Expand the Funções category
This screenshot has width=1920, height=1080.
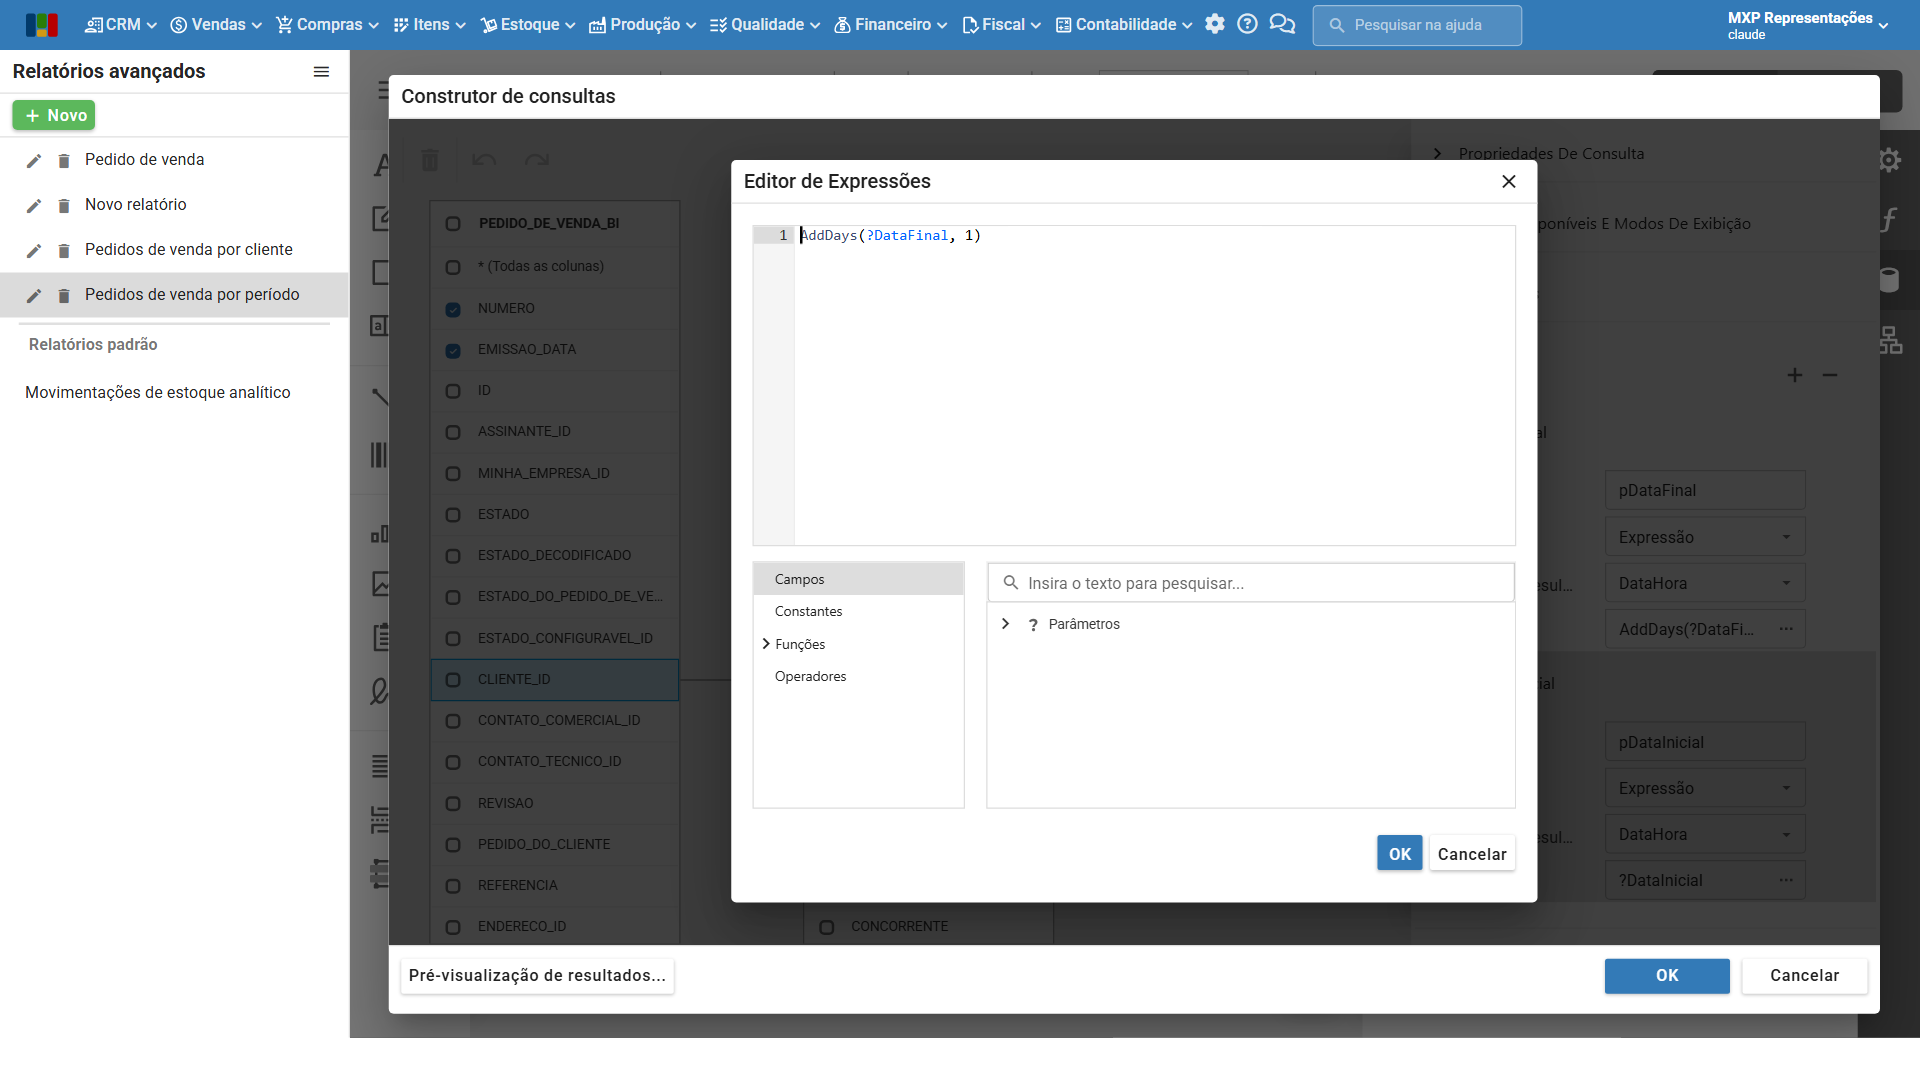(766, 644)
